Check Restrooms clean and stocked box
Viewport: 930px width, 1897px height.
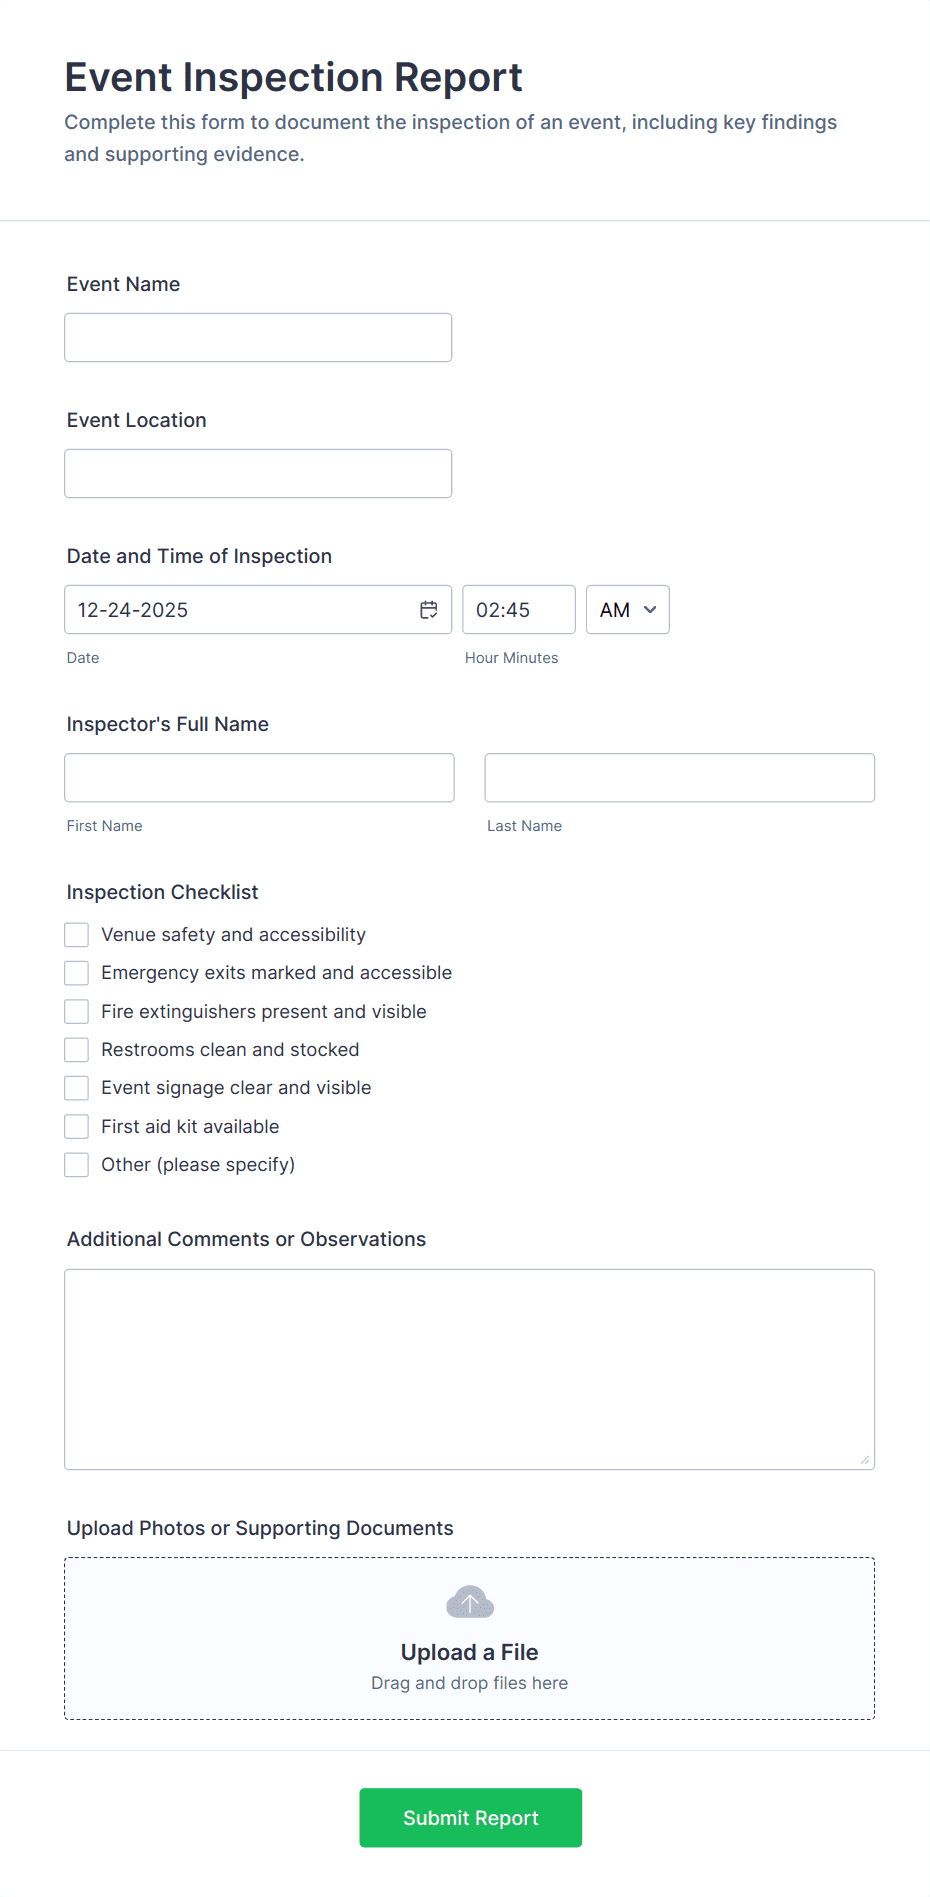click(x=77, y=1050)
